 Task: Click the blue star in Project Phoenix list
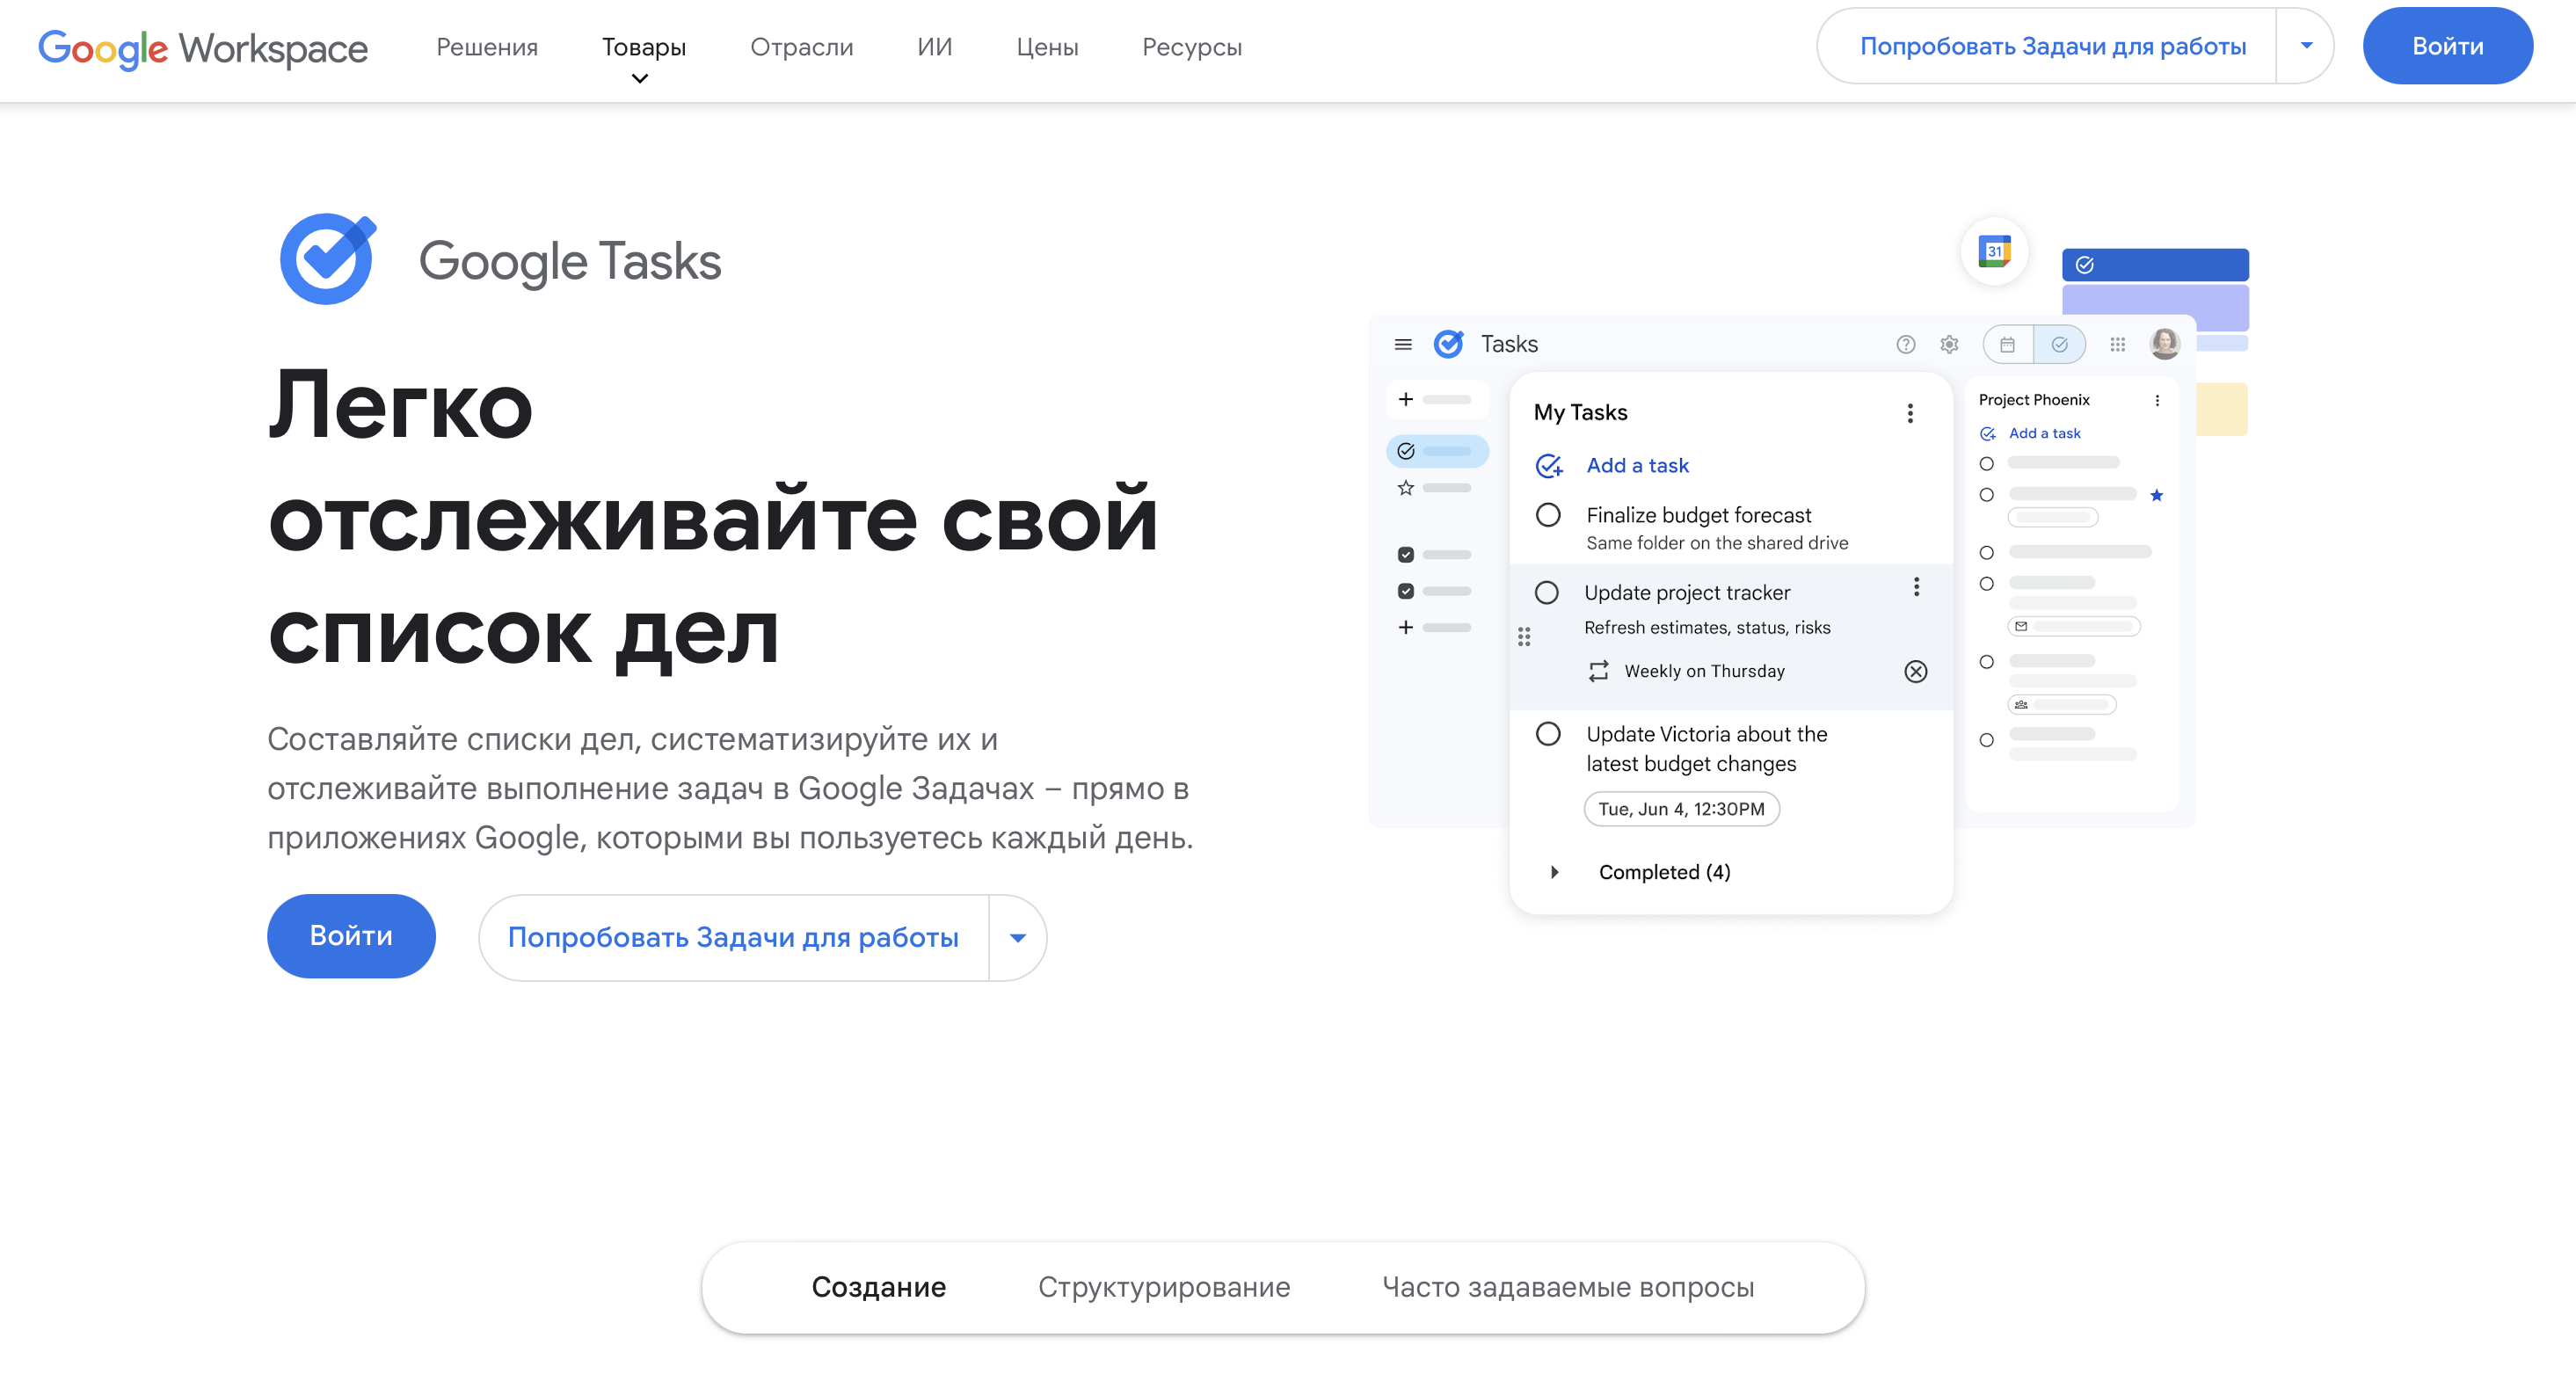[2157, 495]
